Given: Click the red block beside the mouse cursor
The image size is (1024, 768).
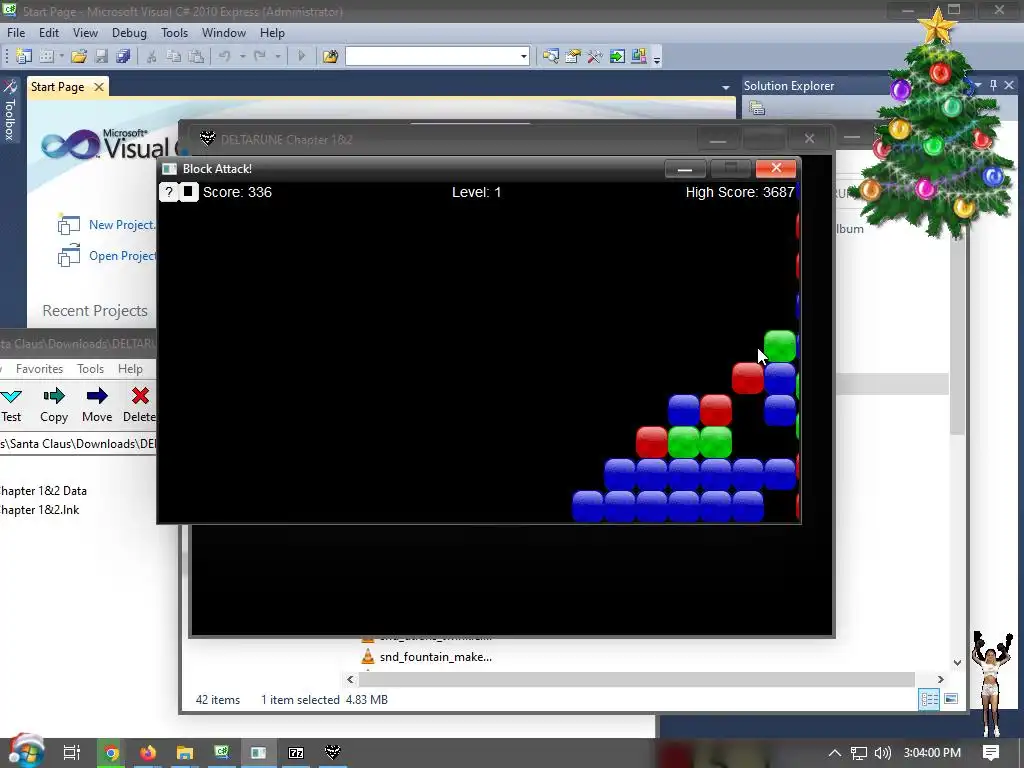Looking at the screenshot, I should click(748, 378).
